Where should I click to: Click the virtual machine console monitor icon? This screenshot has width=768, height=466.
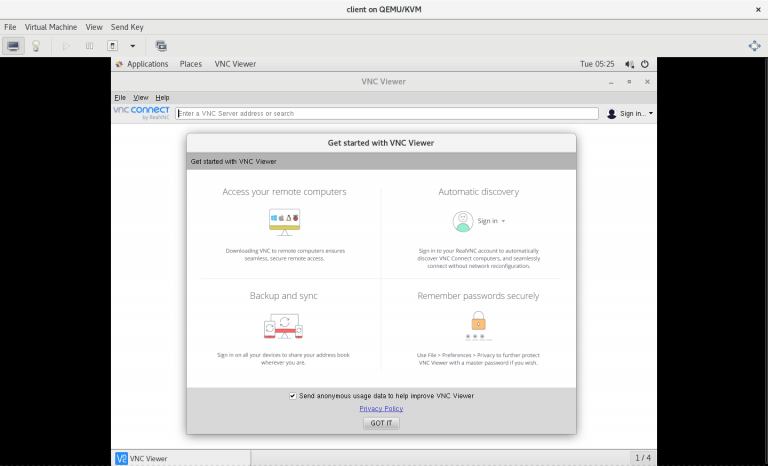coord(14,46)
